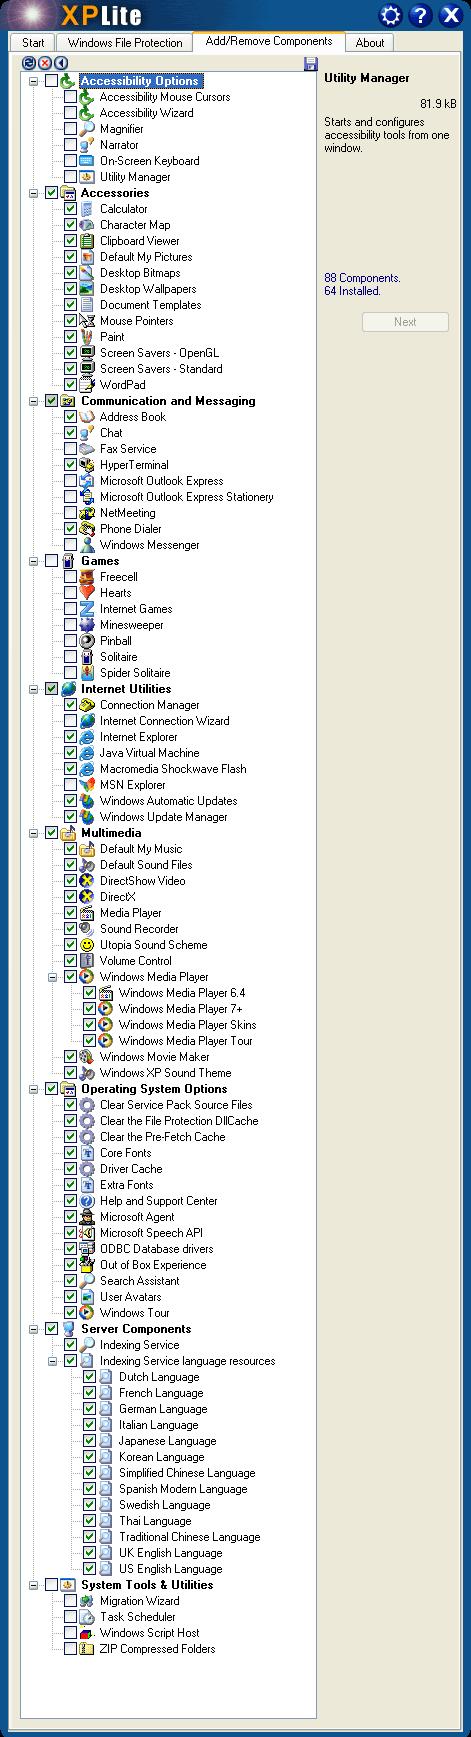
Task: Select the System Tools & Utilities label
Action: point(147,1585)
